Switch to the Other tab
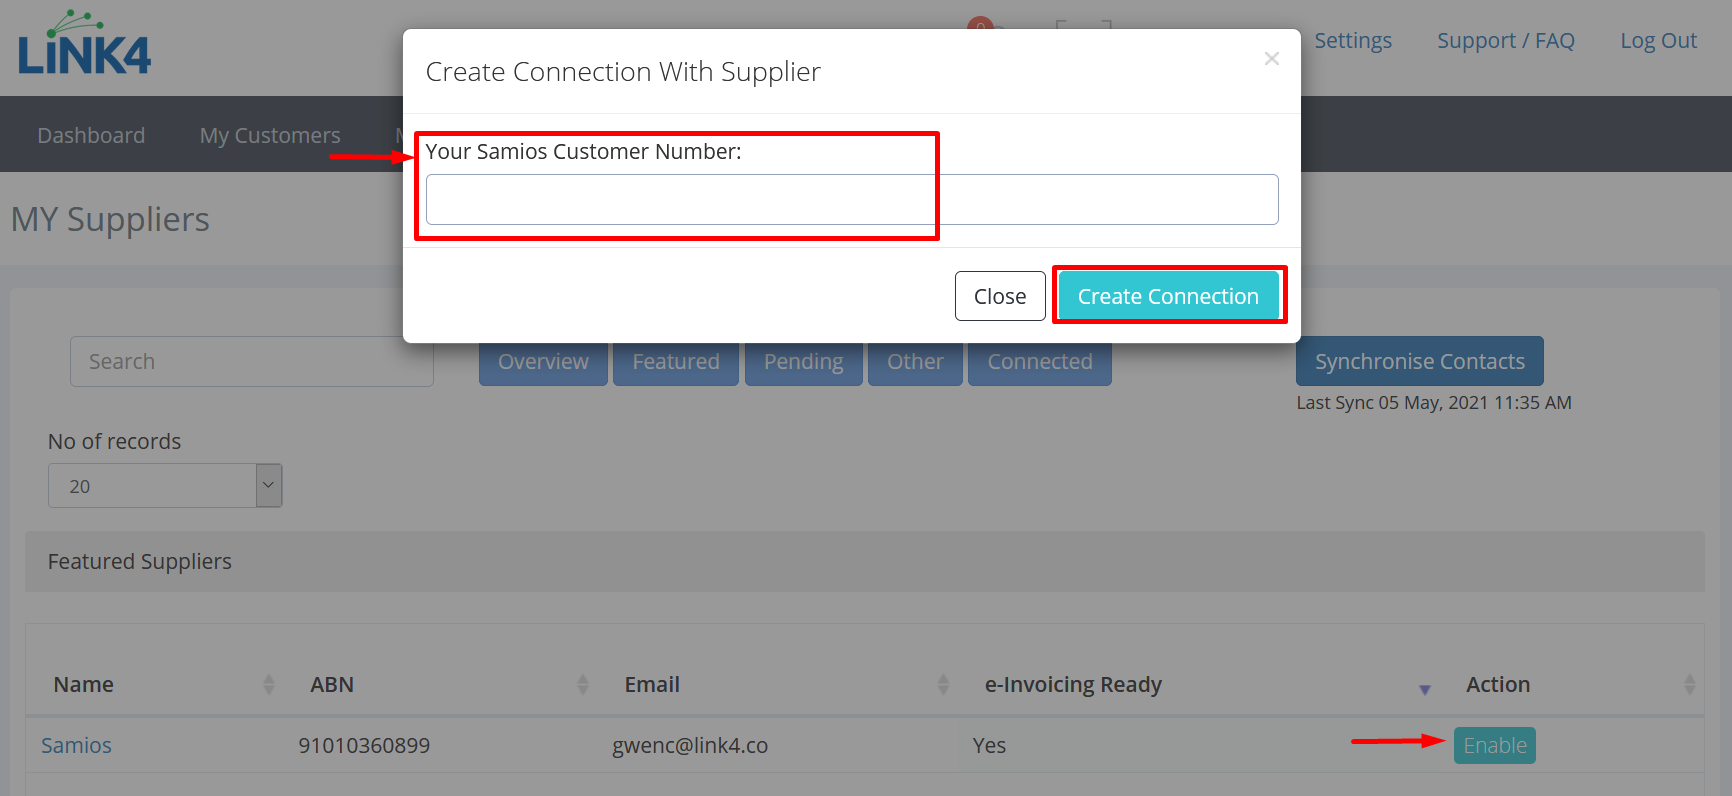The height and width of the screenshot is (796, 1732). (x=915, y=361)
